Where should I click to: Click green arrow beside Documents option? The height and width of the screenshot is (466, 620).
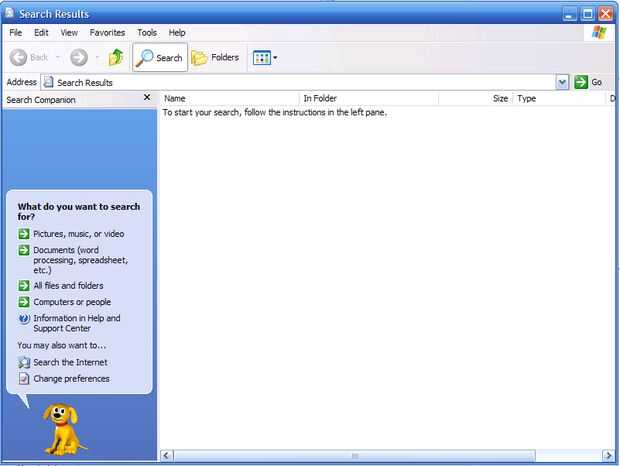tap(24, 250)
